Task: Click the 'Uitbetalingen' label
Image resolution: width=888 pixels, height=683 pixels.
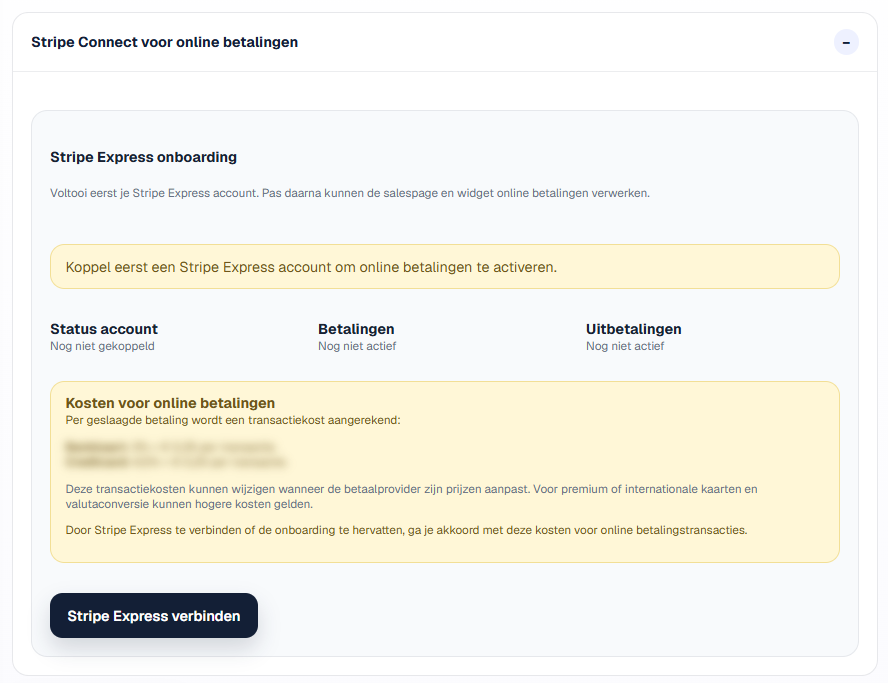Action: click(x=634, y=329)
